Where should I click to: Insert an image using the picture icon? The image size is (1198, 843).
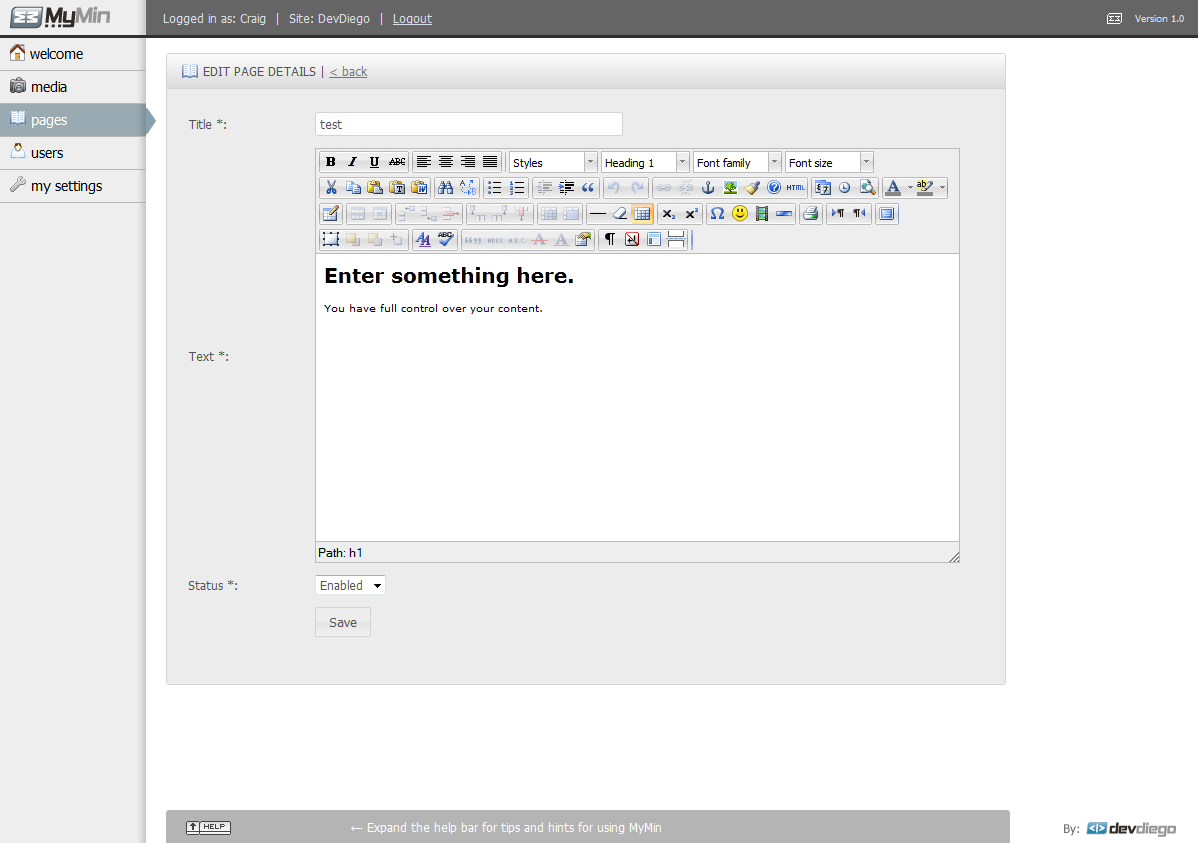coord(730,187)
